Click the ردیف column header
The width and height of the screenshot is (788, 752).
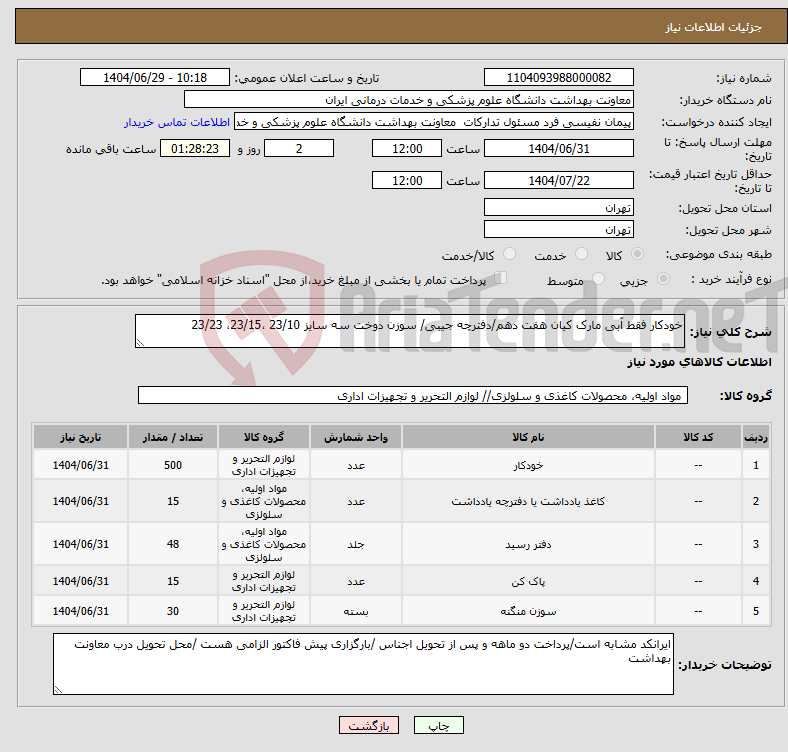pyautogui.click(x=756, y=437)
